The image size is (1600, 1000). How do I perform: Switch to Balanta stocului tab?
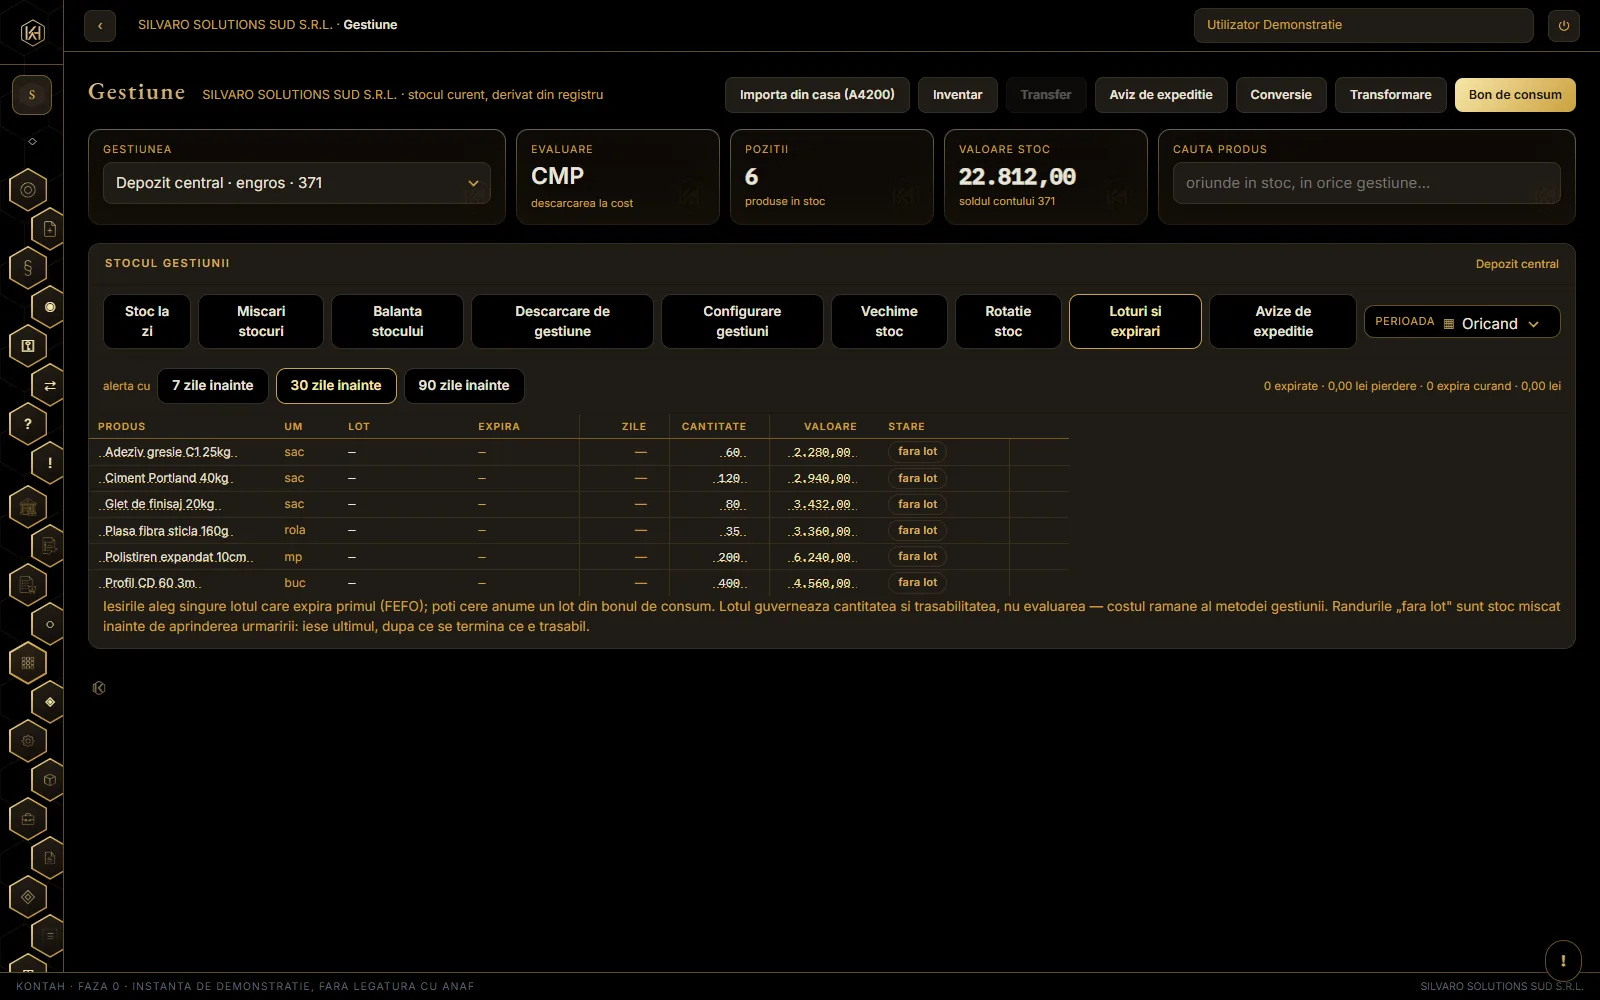pyautogui.click(x=398, y=321)
